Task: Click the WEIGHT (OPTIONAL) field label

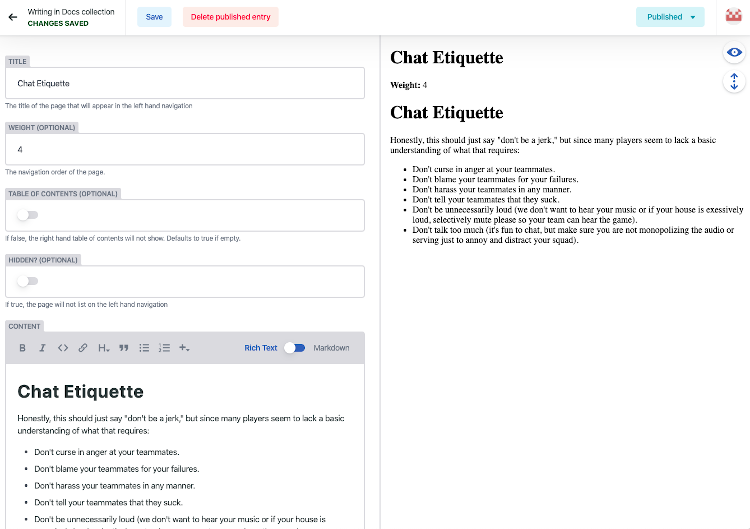Action: (42, 127)
